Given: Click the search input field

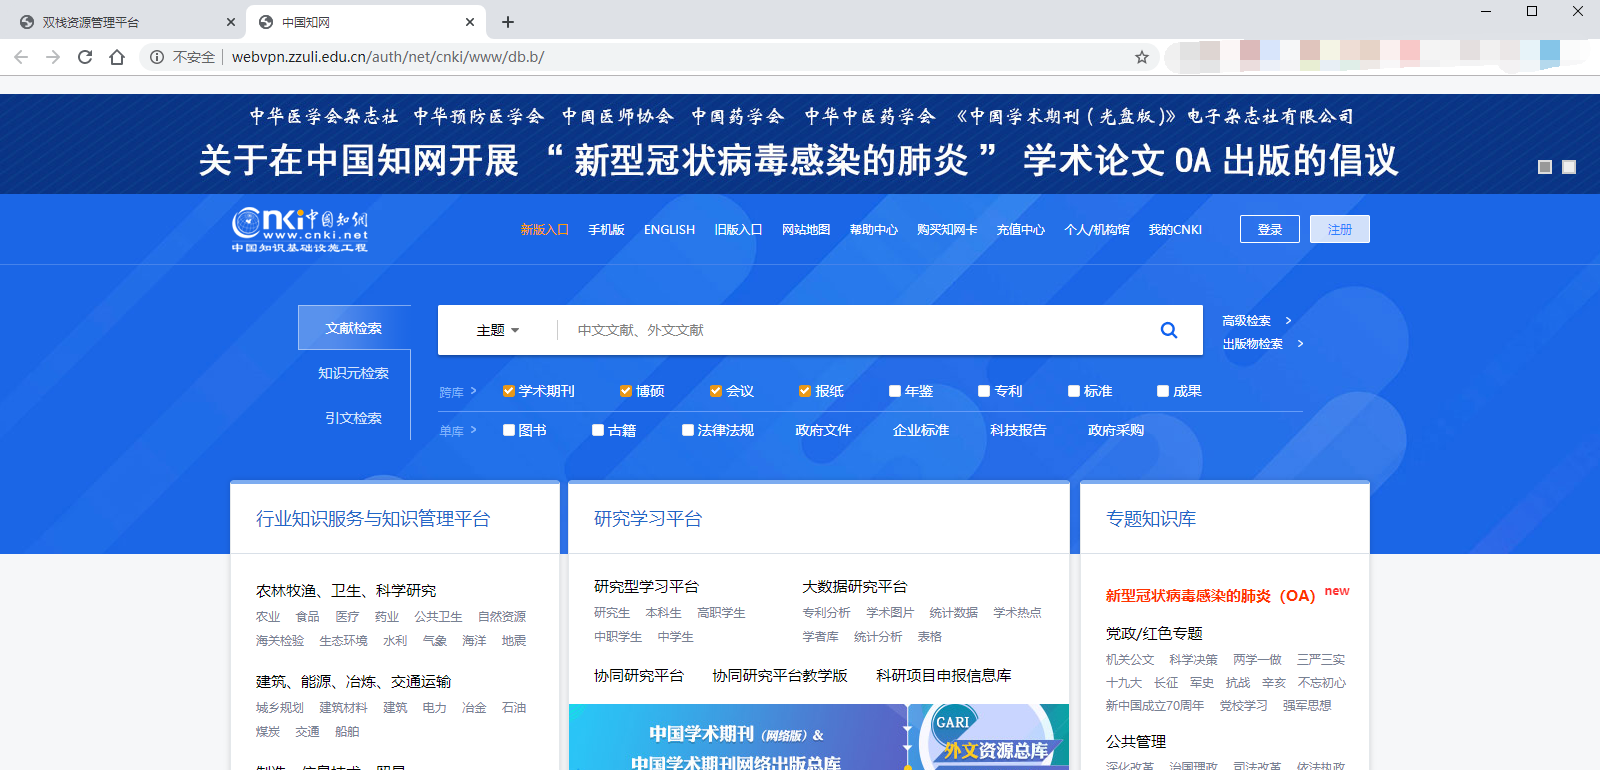Looking at the screenshot, I should [x=850, y=330].
